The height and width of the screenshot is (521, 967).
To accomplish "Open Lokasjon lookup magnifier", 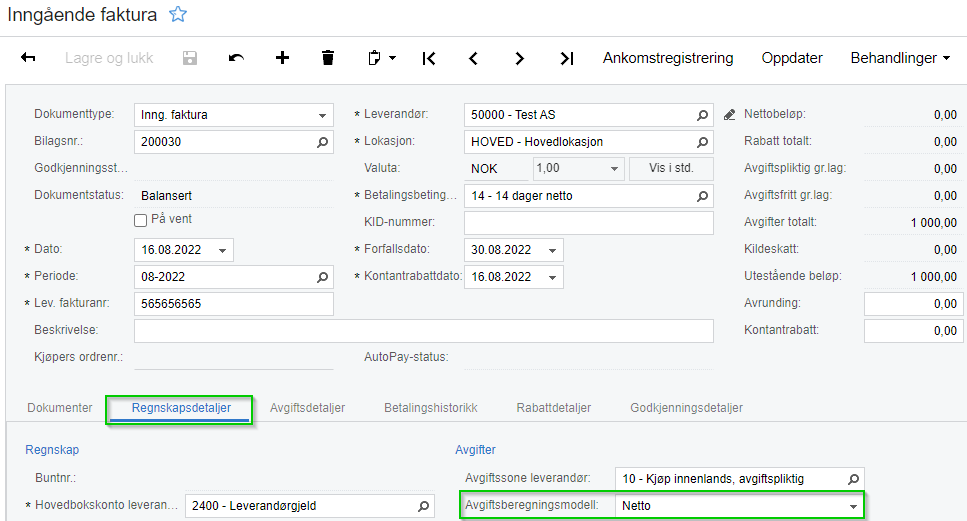I will [x=702, y=142].
